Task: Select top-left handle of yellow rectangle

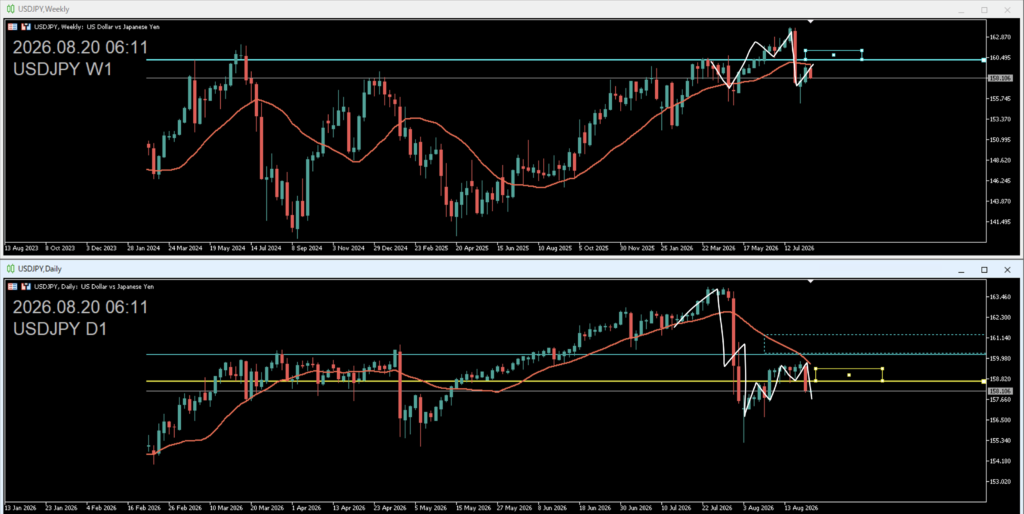Action: pos(816,369)
